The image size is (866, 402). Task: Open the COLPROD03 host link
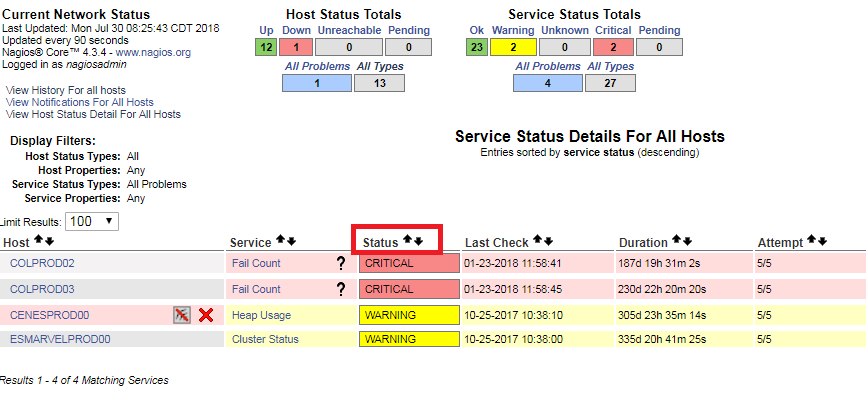tap(42, 290)
